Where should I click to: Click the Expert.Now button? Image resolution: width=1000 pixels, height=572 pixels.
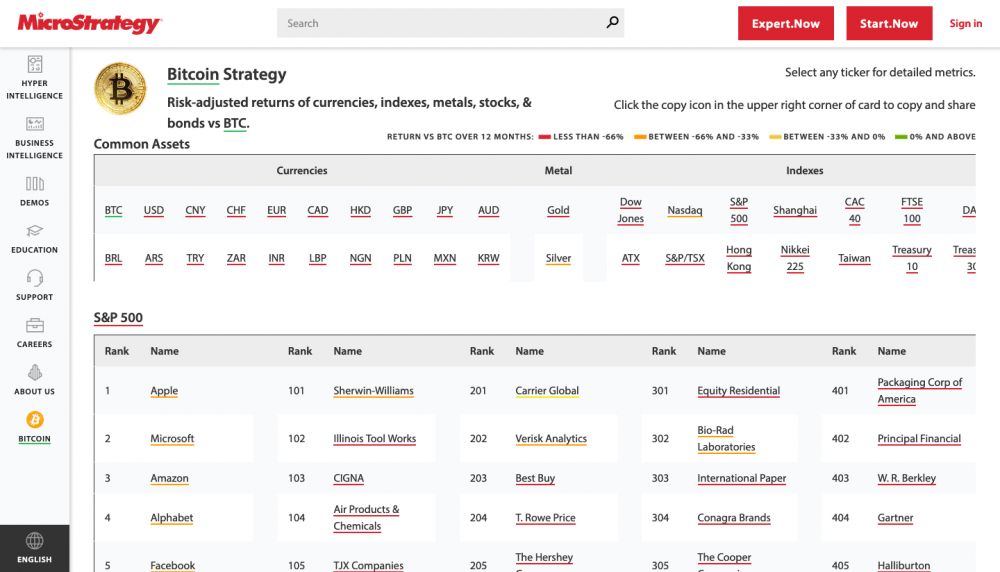click(786, 24)
